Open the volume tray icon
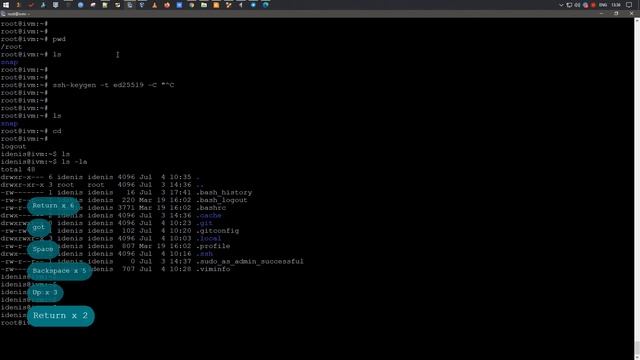This screenshot has height=360, width=640. pos(577,5)
